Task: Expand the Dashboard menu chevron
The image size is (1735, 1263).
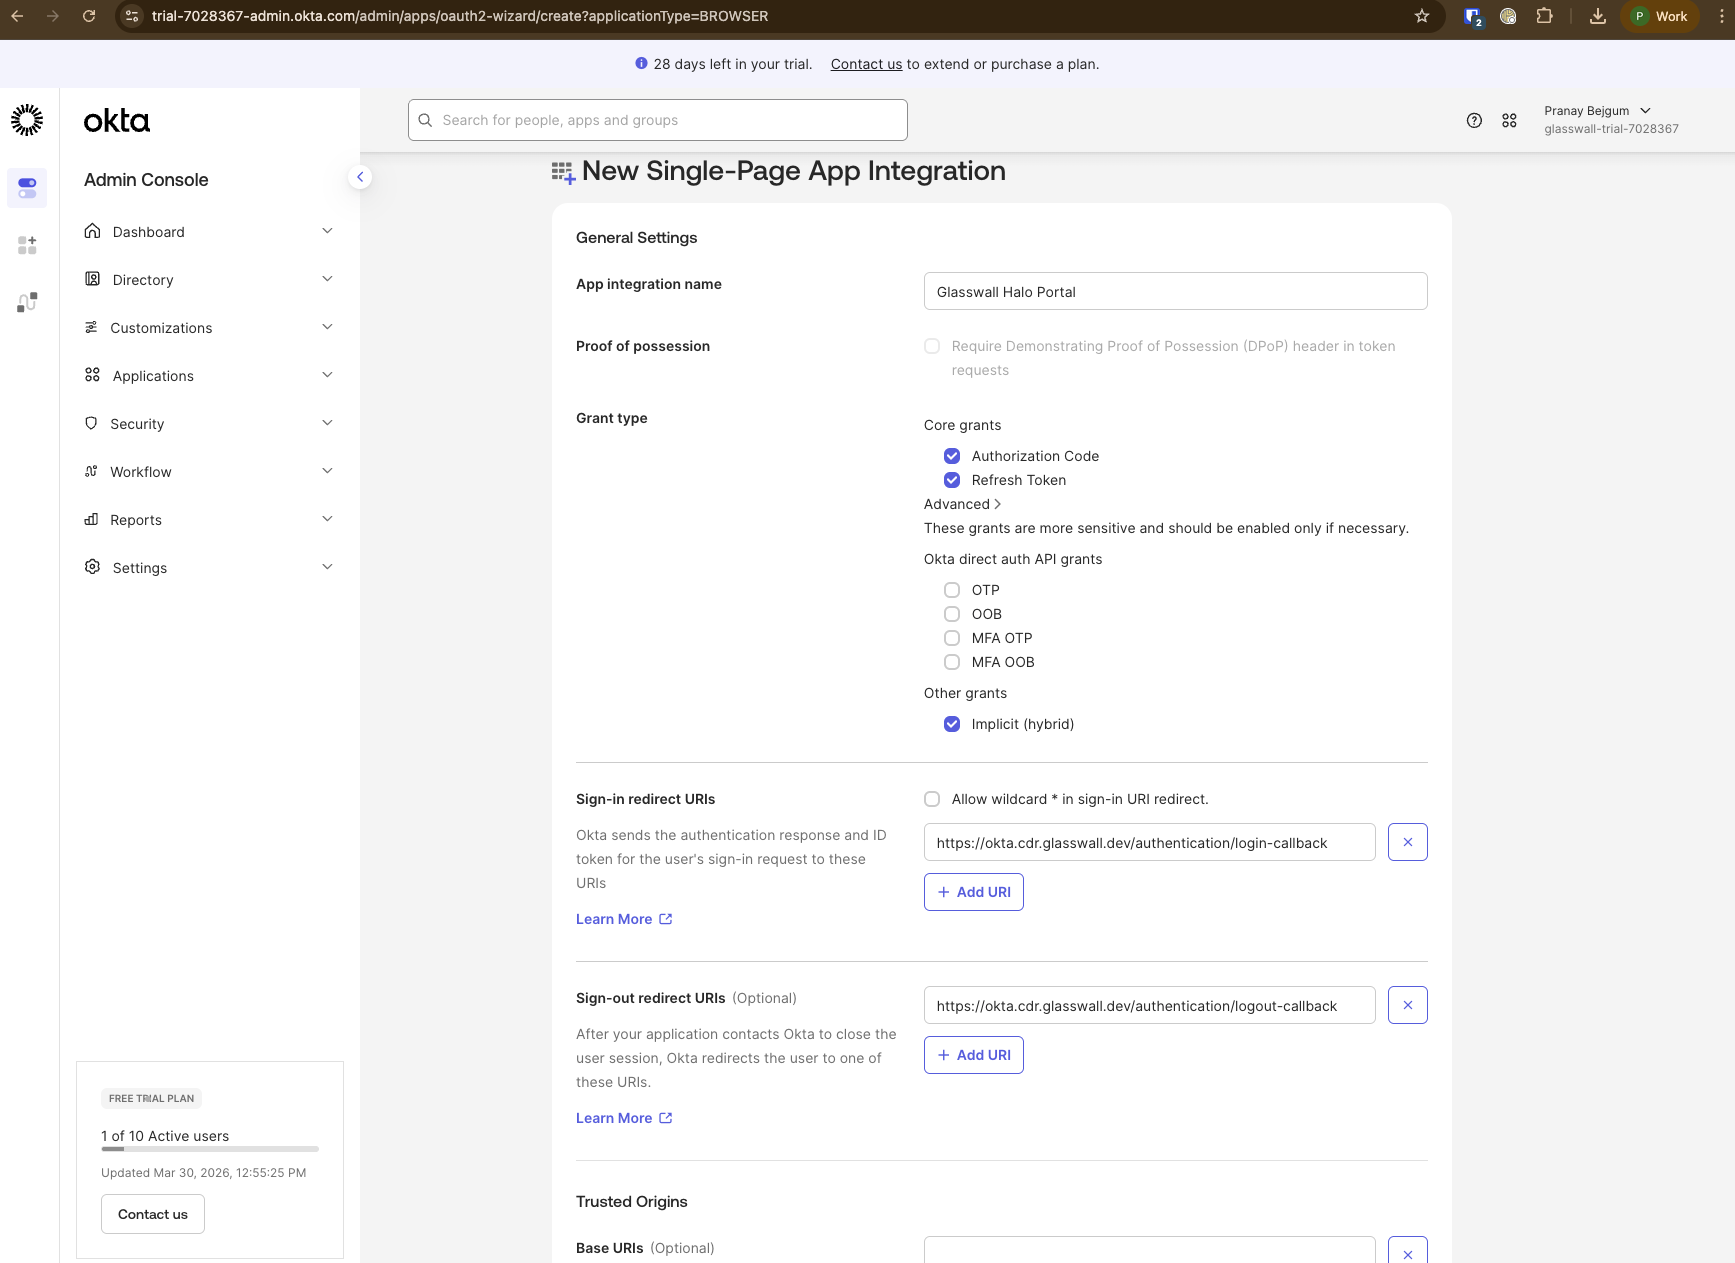Action: pos(327,231)
